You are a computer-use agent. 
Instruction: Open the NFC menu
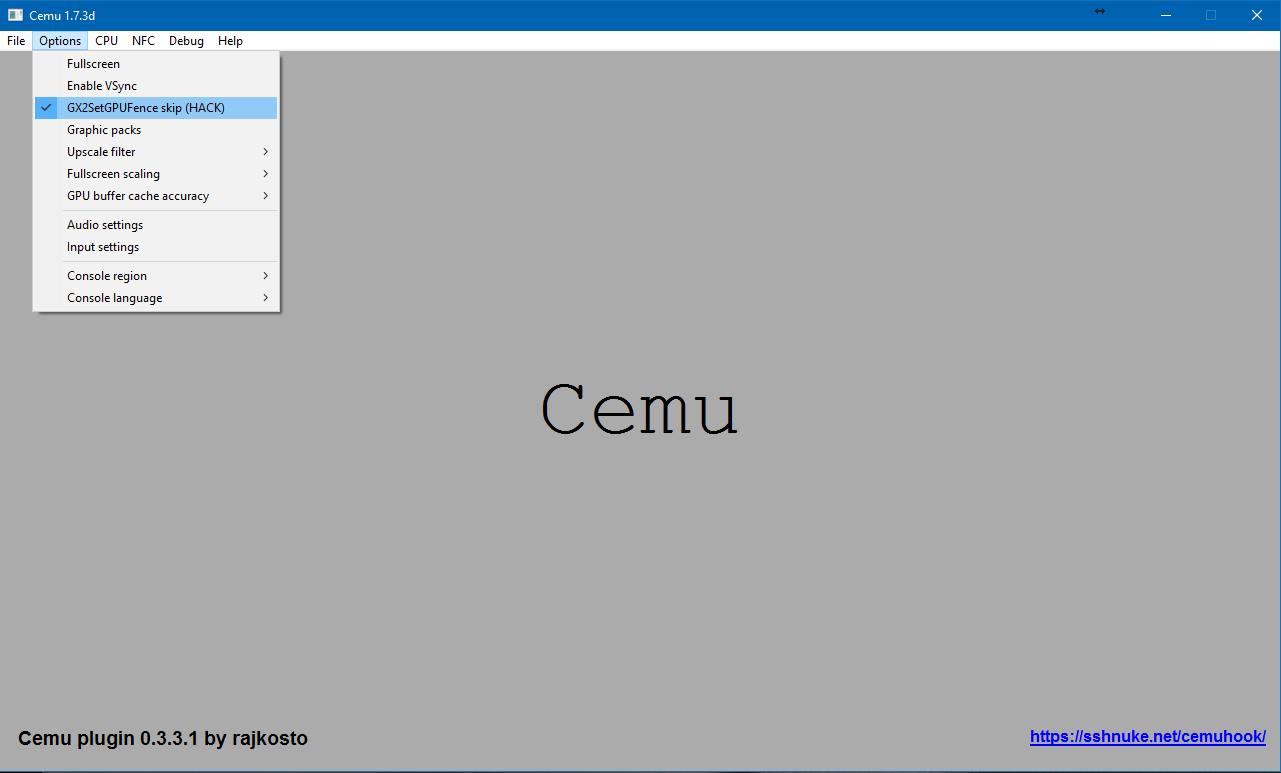(x=143, y=41)
